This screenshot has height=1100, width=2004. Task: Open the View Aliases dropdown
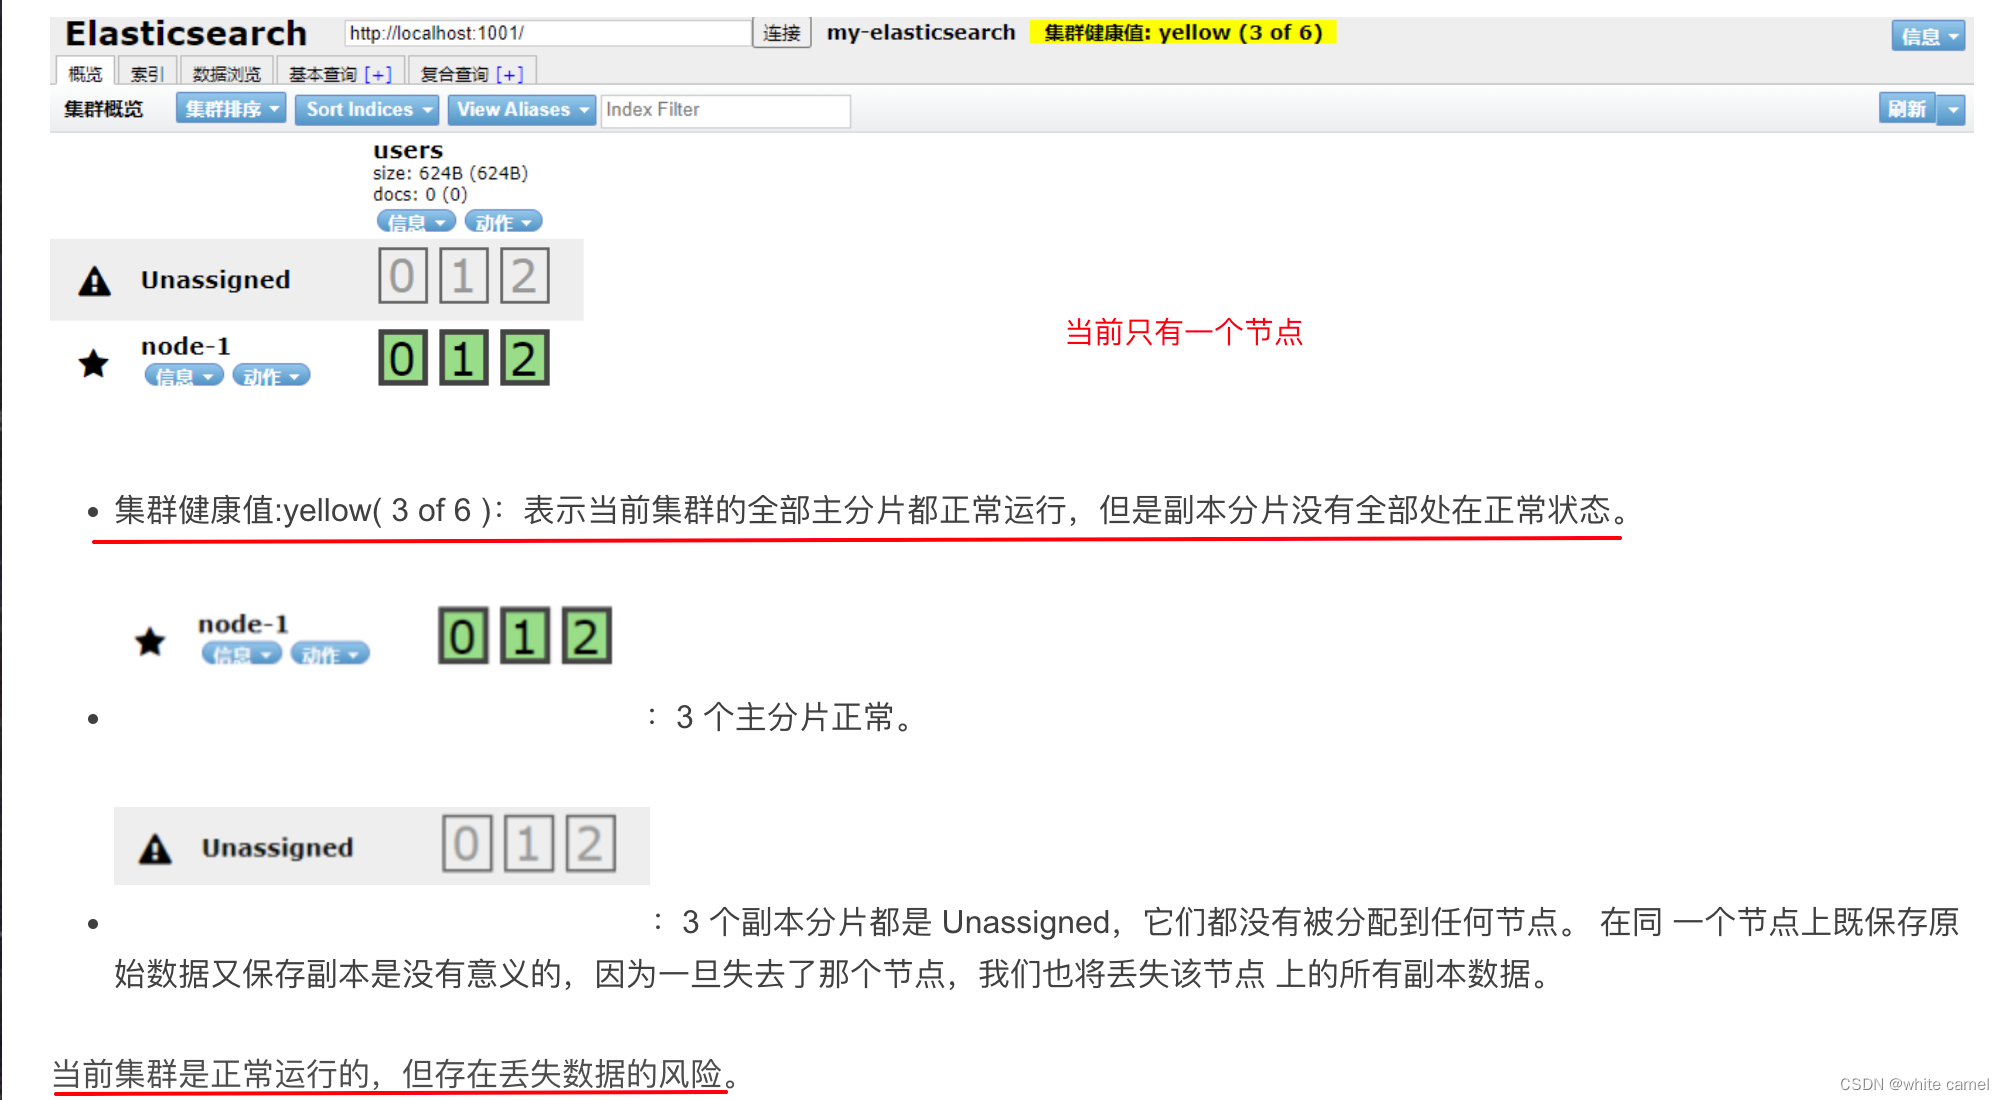[521, 110]
